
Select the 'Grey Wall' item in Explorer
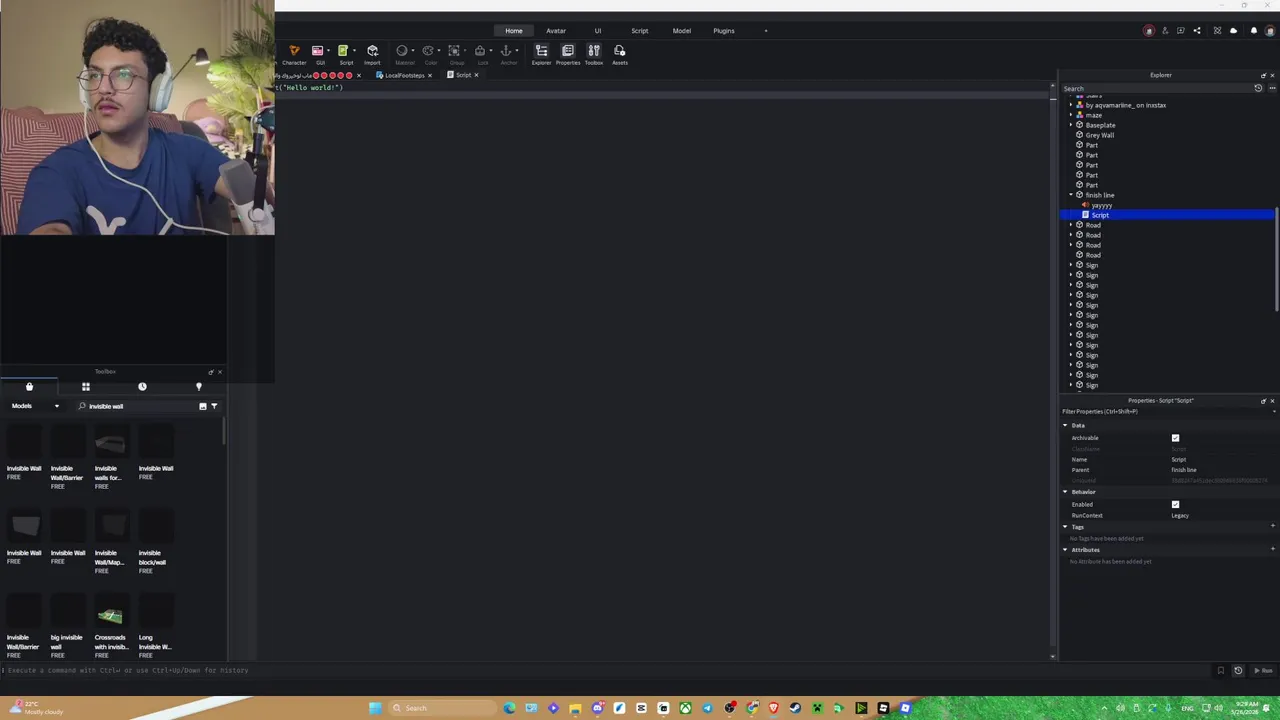tap(1099, 135)
